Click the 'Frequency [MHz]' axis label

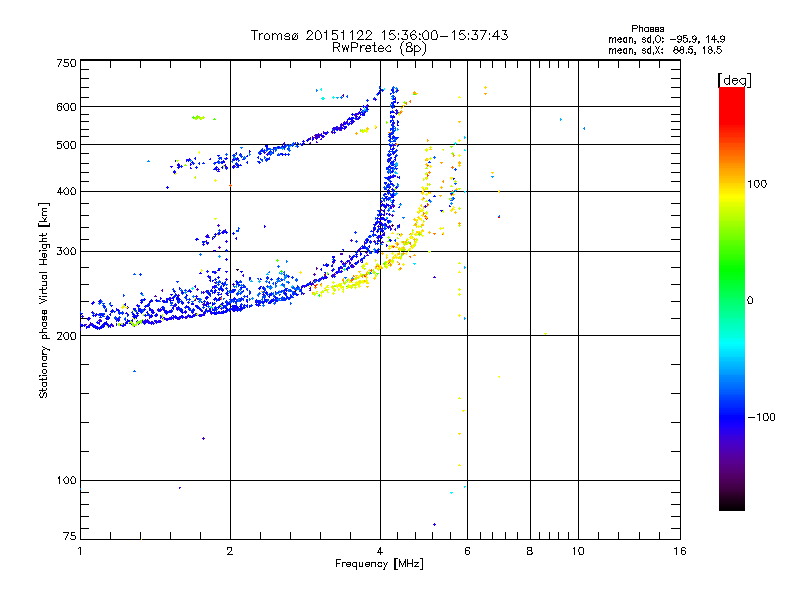tap(379, 564)
